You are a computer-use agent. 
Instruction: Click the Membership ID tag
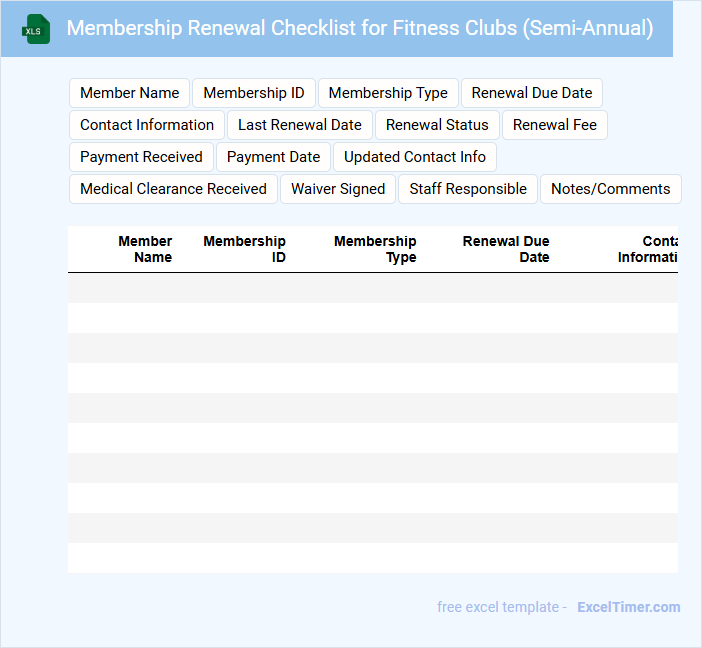pyautogui.click(x=254, y=93)
